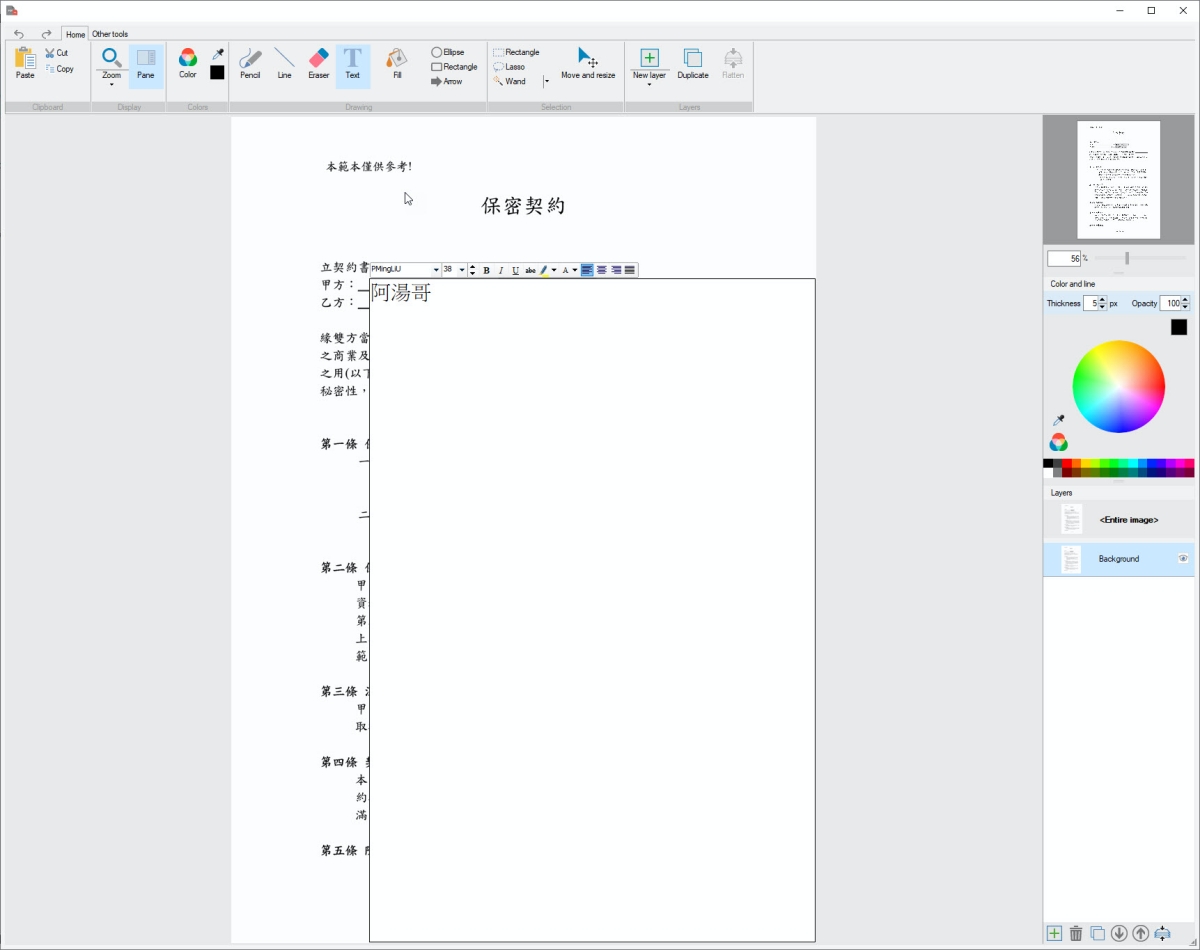1200x950 pixels.
Task: Delete layer using trash icon
Action: (1076, 933)
